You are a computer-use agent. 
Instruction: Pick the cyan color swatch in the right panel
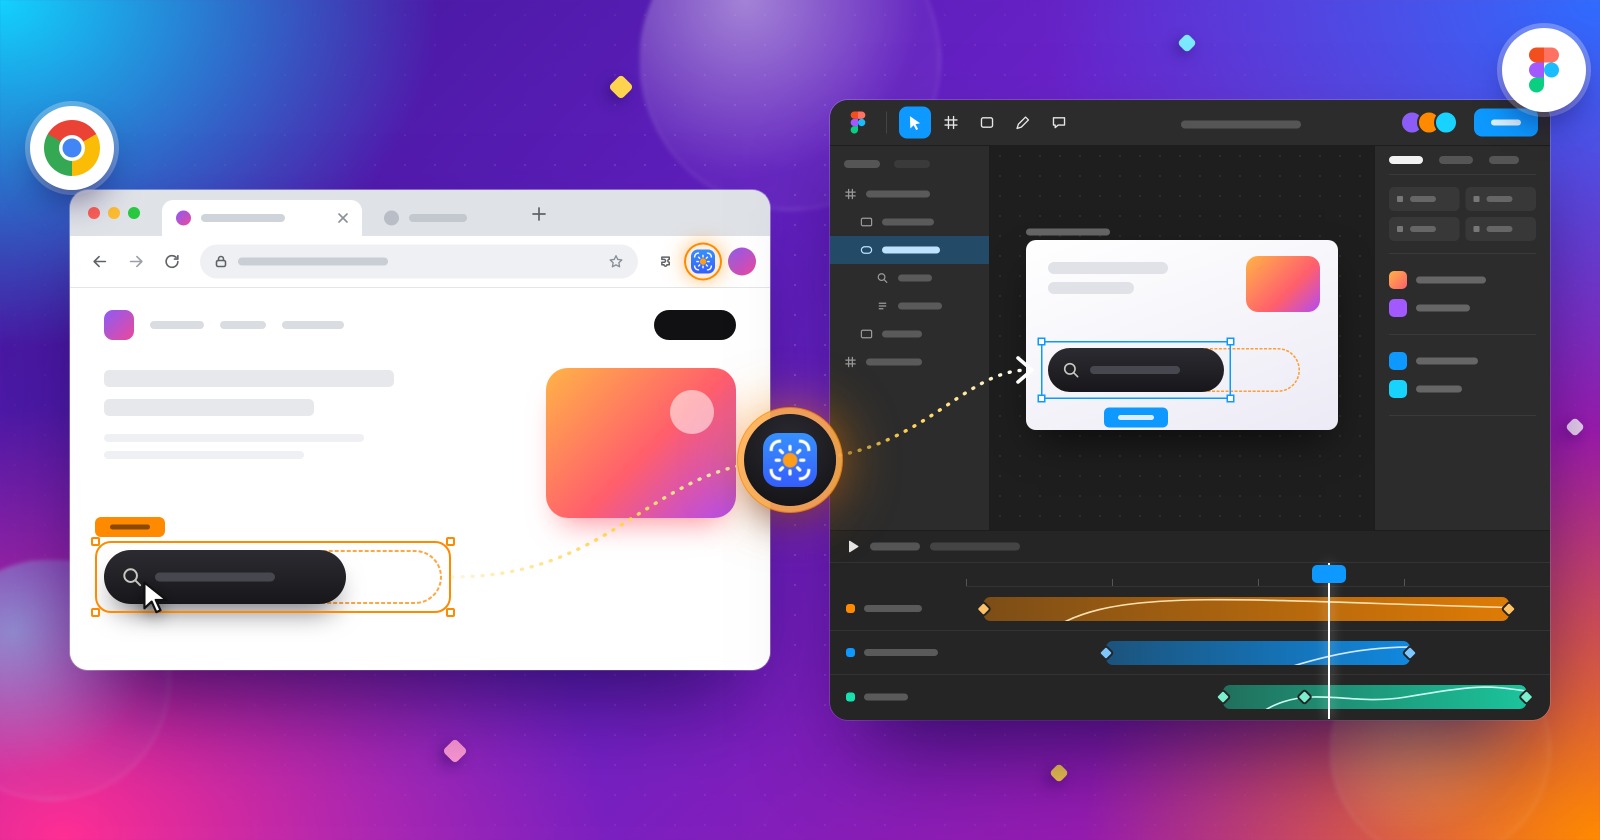[1398, 389]
